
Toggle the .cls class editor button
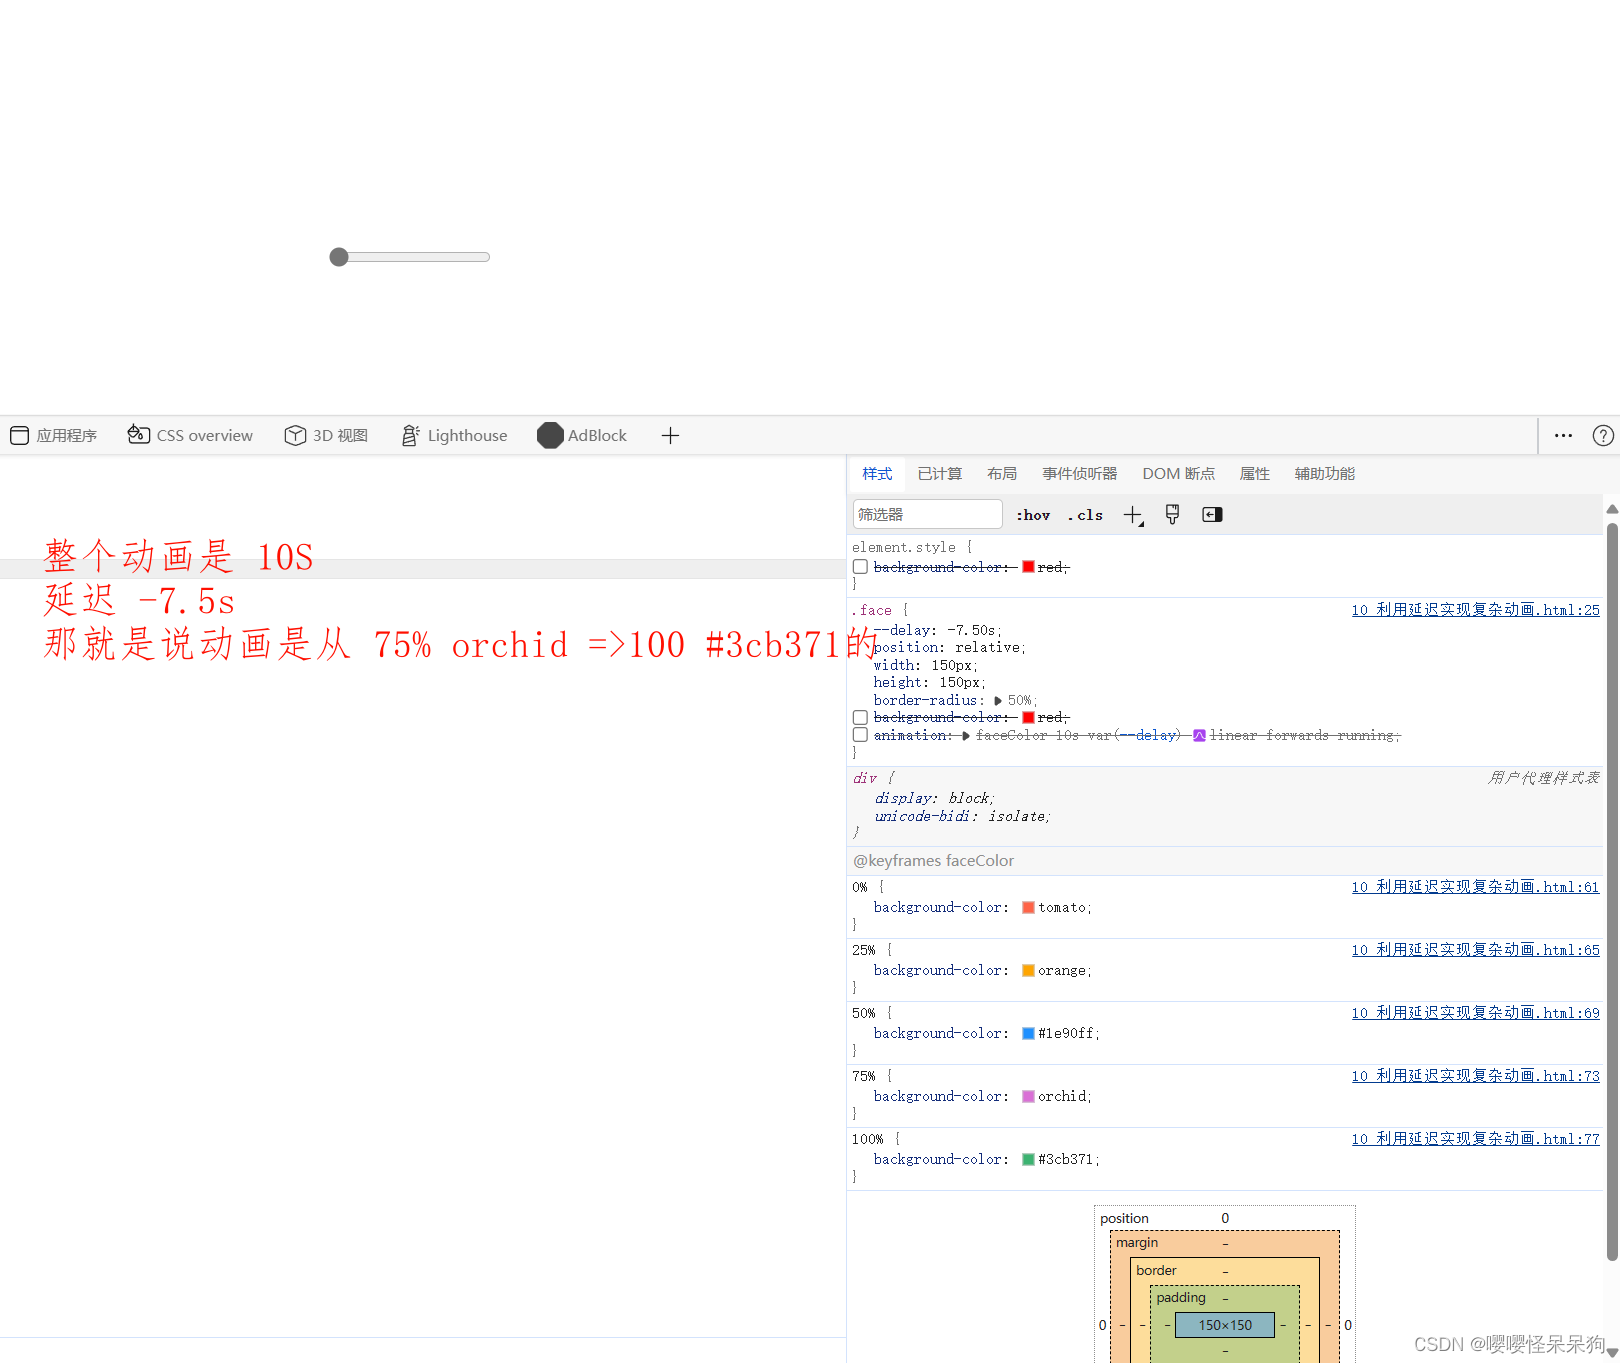click(1085, 515)
